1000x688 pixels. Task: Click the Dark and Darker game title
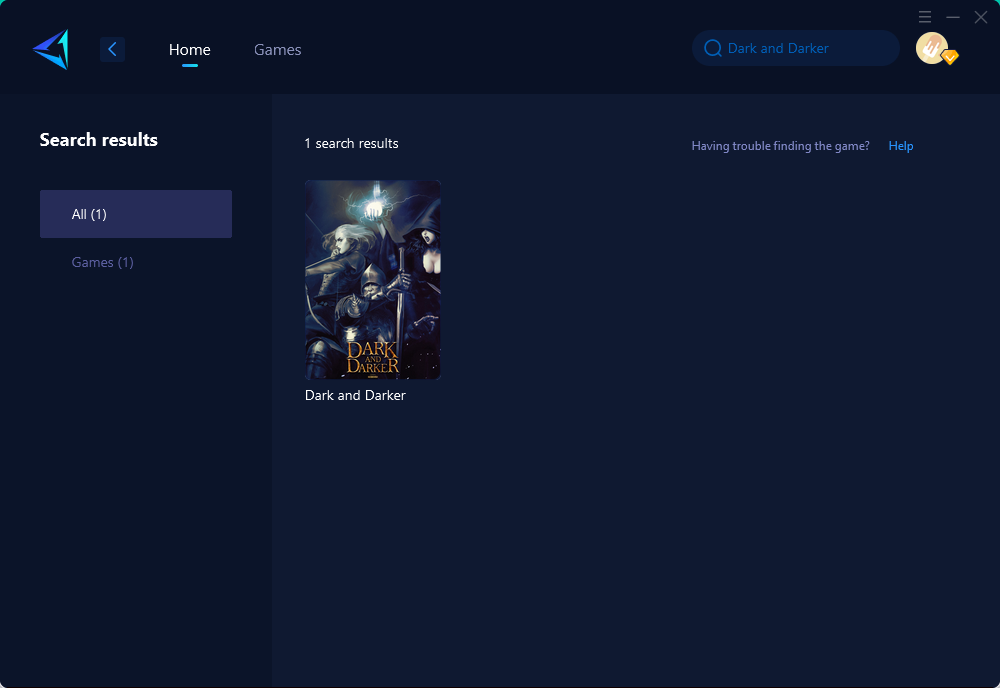click(x=355, y=395)
